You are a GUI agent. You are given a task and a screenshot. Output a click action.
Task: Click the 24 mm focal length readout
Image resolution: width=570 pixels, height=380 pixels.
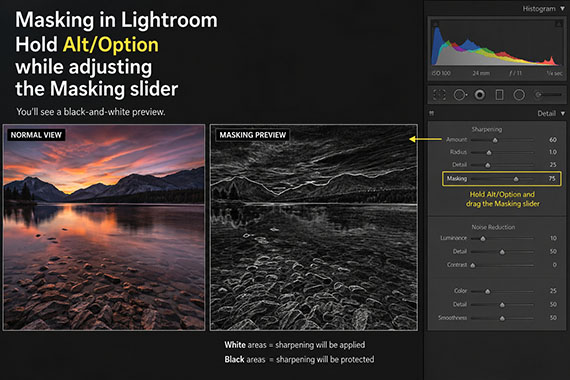click(x=481, y=73)
